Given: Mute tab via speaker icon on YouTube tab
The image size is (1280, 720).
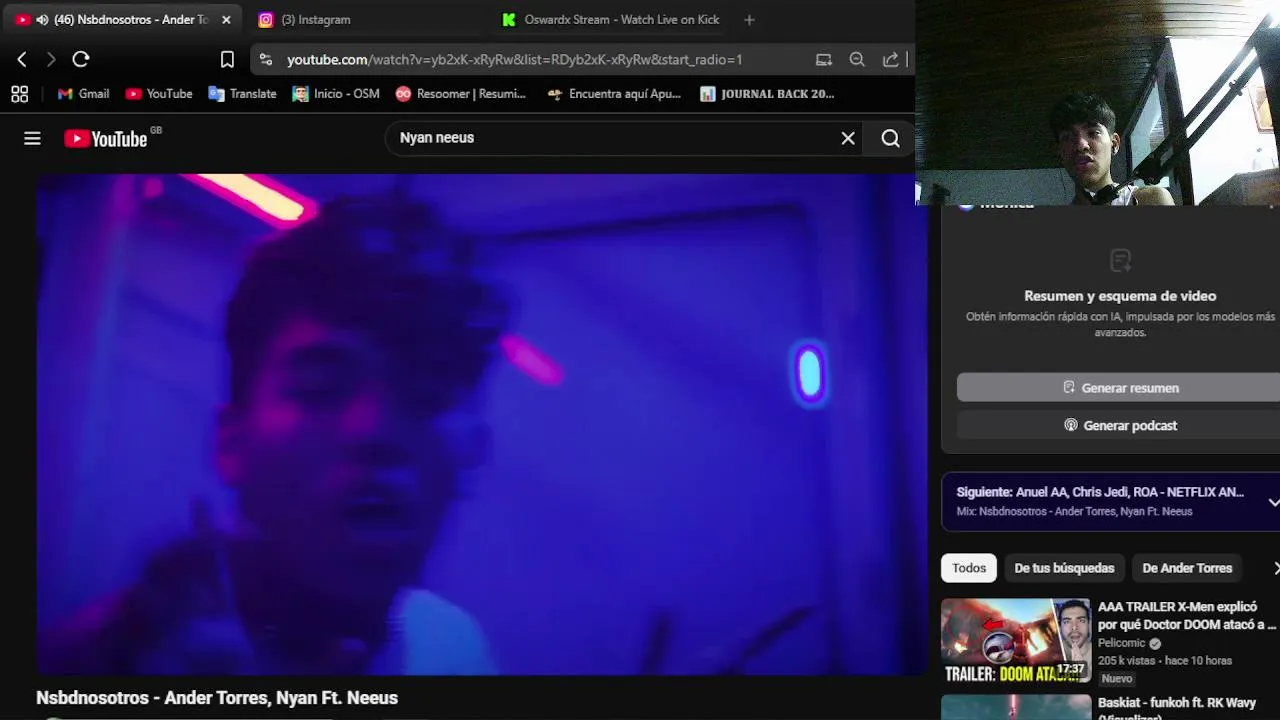Looking at the screenshot, I should tap(42, 20).
